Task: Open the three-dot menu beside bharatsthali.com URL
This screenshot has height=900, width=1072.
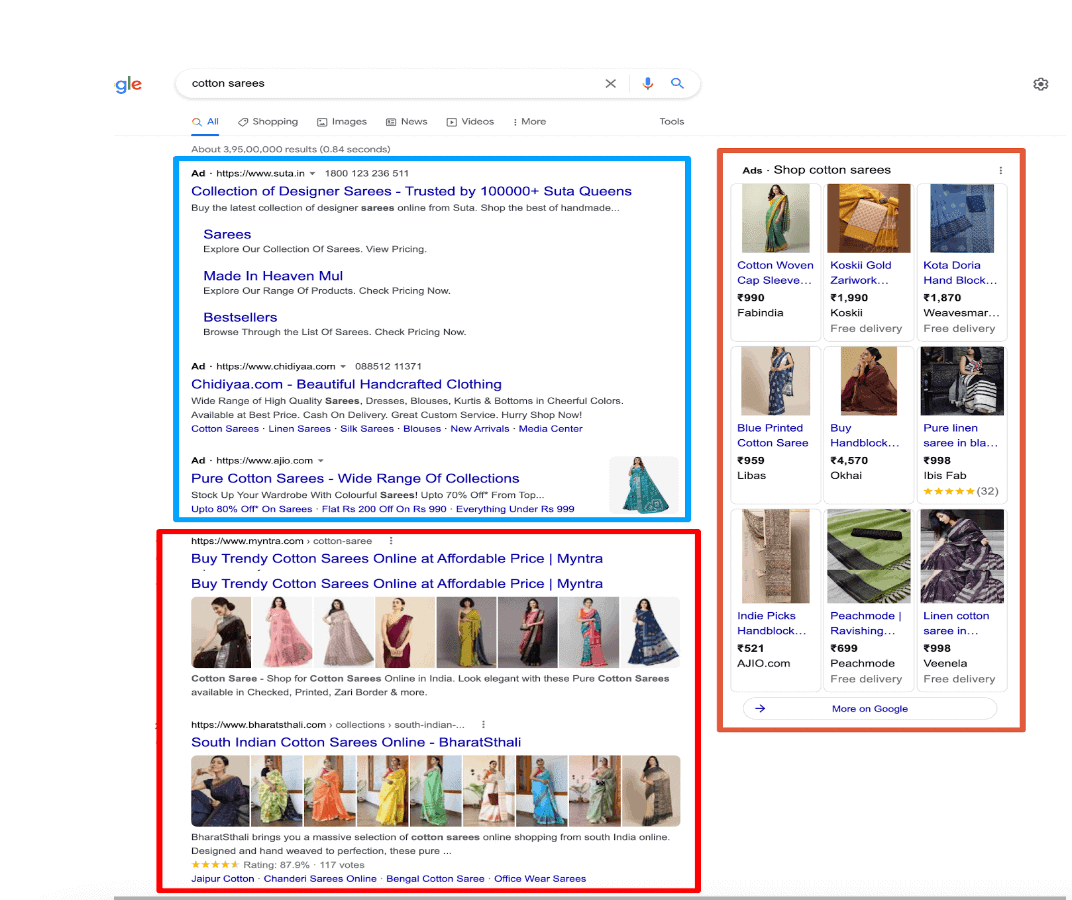Action: pyautogui.click(x=483, y=725)
